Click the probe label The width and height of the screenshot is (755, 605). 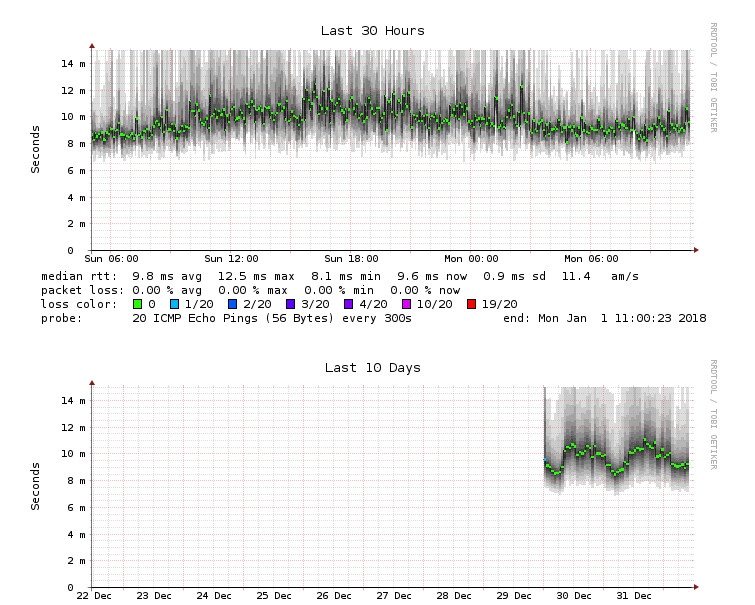pyautogui.click(x=62, y=318)
